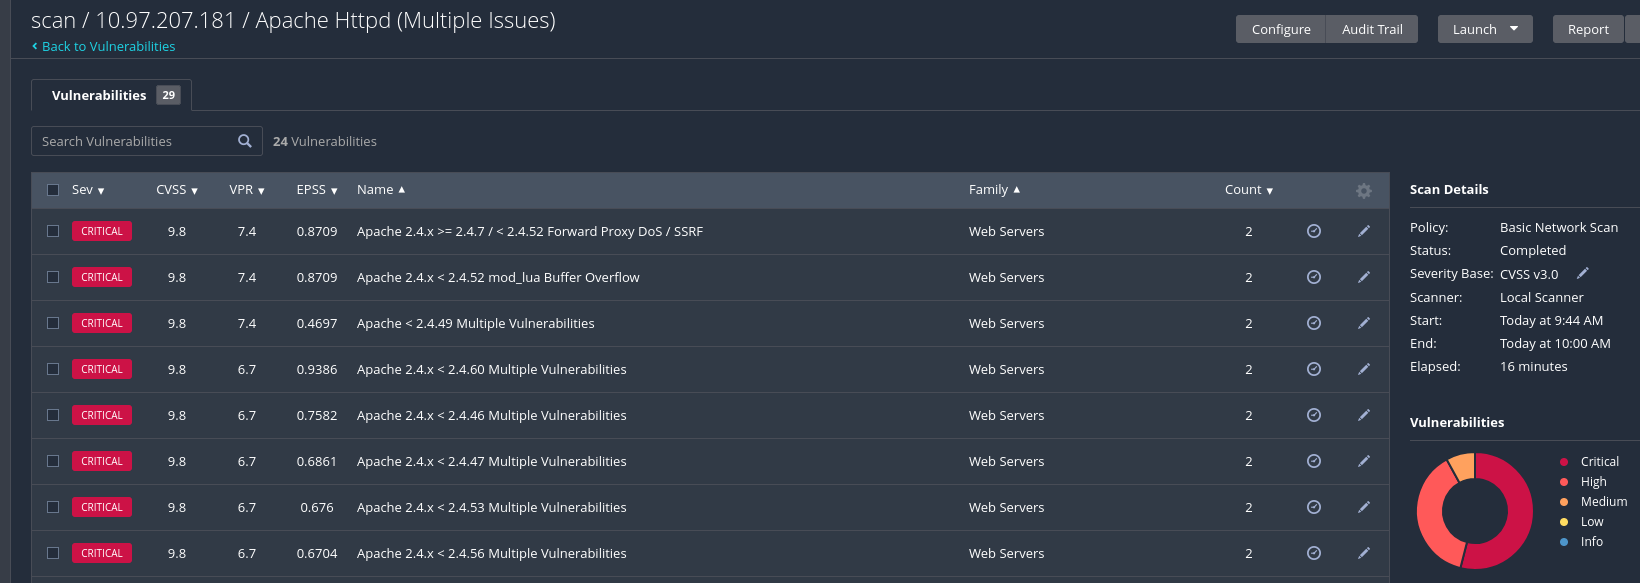Open the table column settings gear

(1363, 190)
